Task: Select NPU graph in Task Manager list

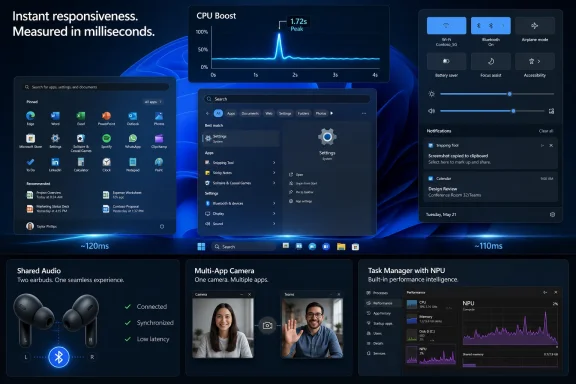Action: tap(431, 355)
